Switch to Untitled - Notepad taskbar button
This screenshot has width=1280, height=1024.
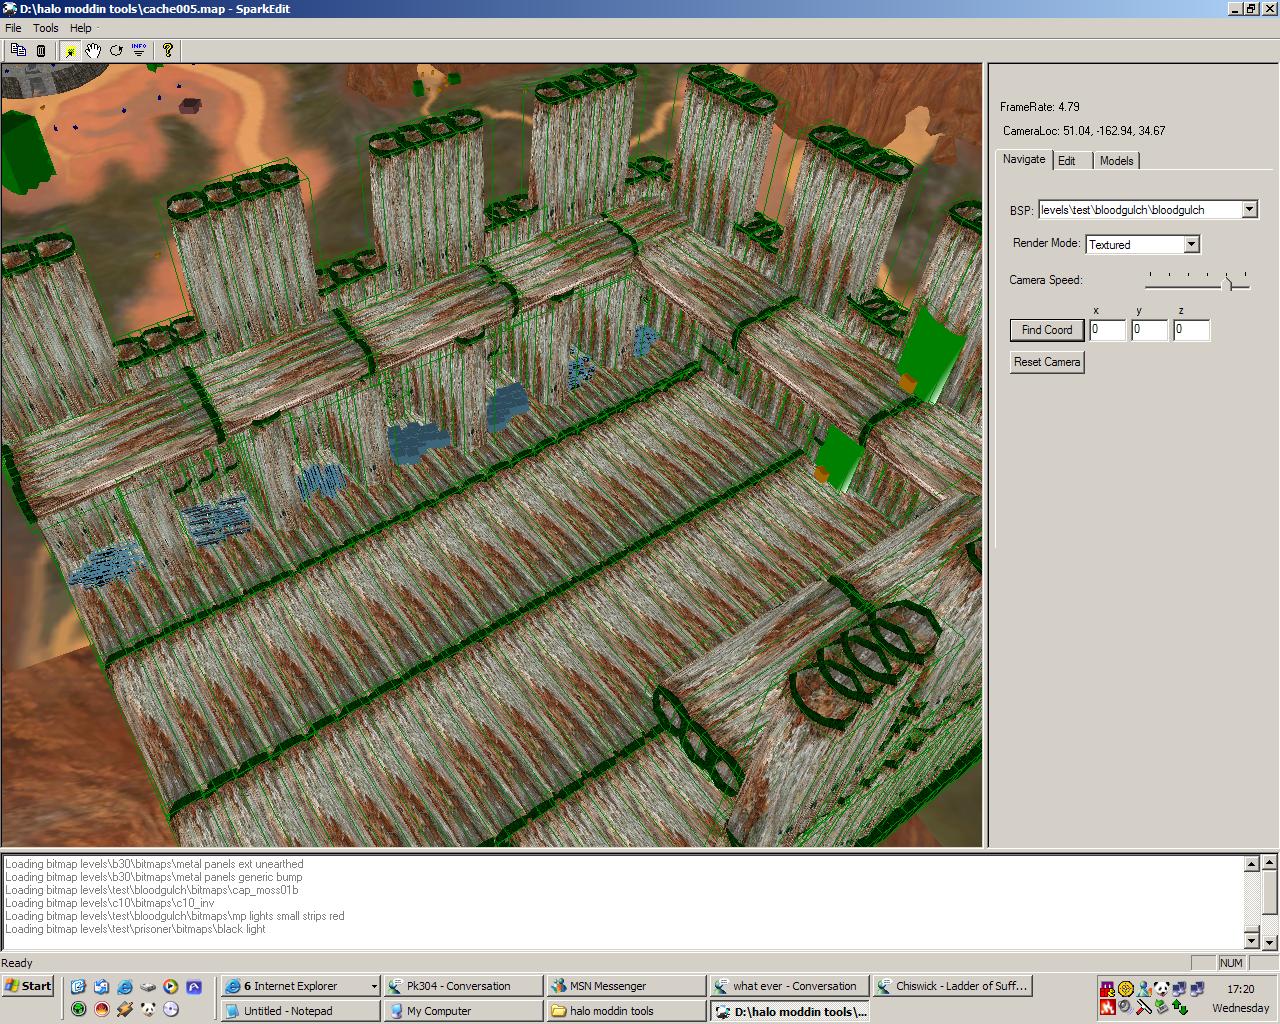[x=300, y=1011]
